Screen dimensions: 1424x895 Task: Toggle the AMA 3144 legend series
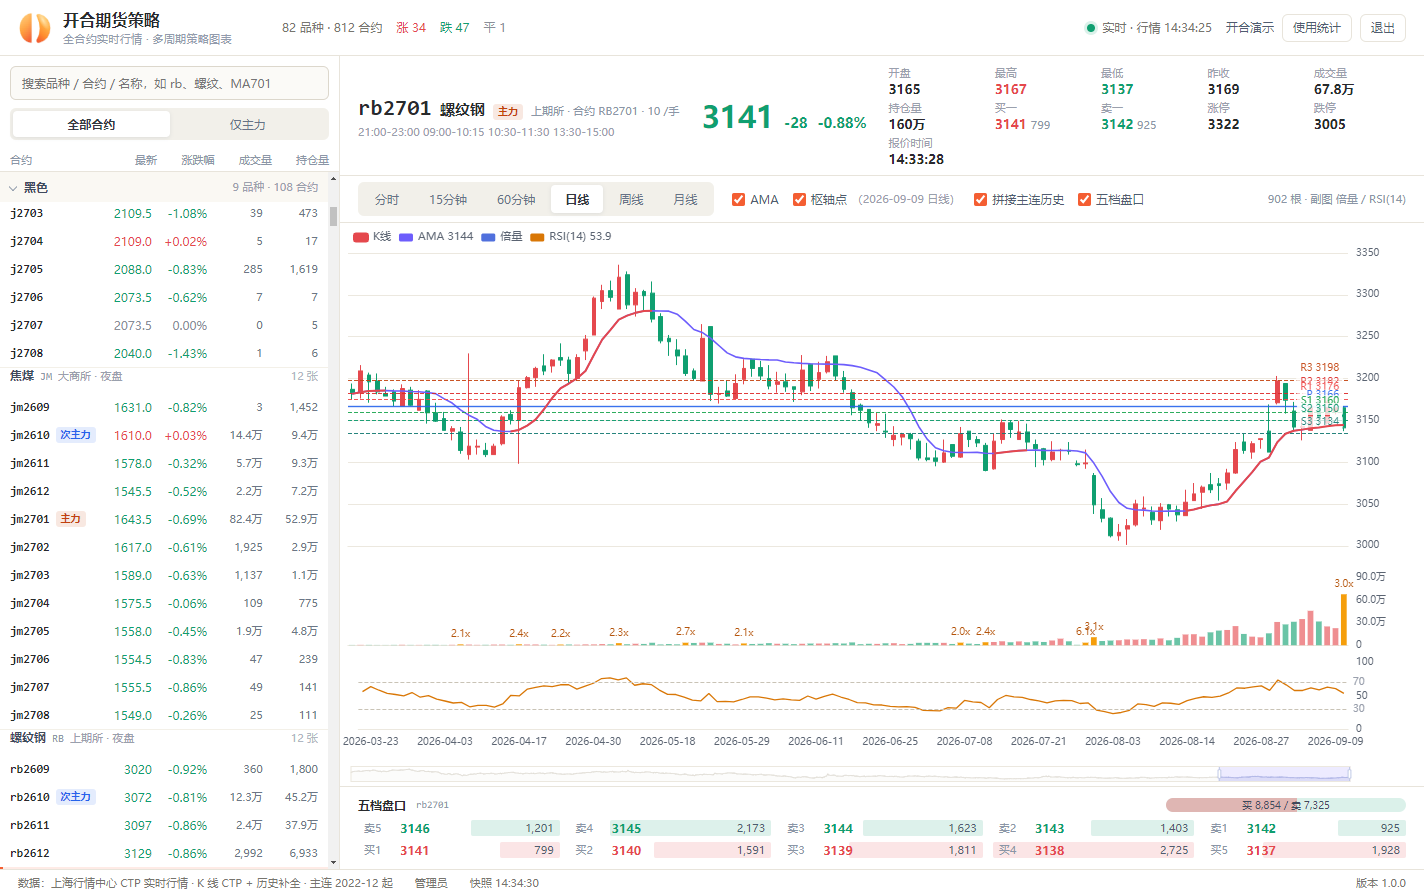(436, 237)
